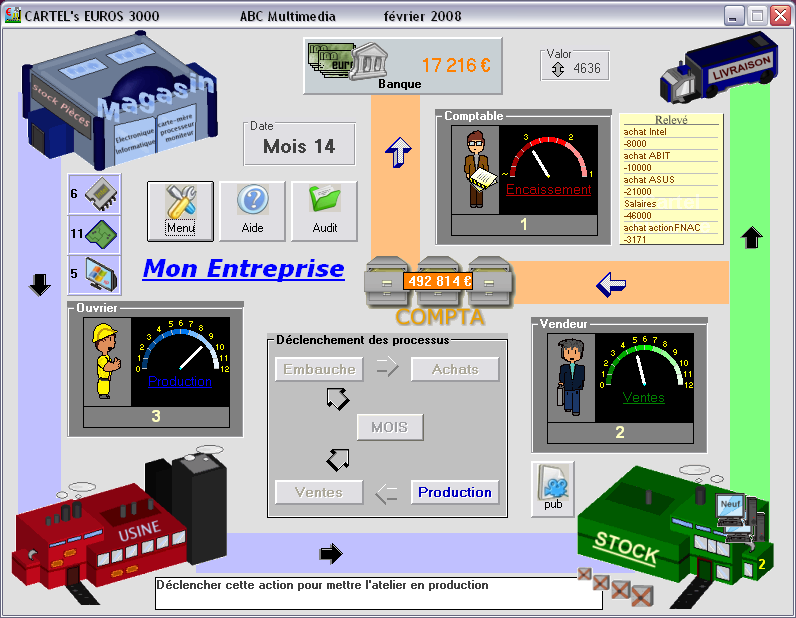This screenshot has width=796, height=618.
Task: Select the Windows software stock icon
Action: (102, 274)
